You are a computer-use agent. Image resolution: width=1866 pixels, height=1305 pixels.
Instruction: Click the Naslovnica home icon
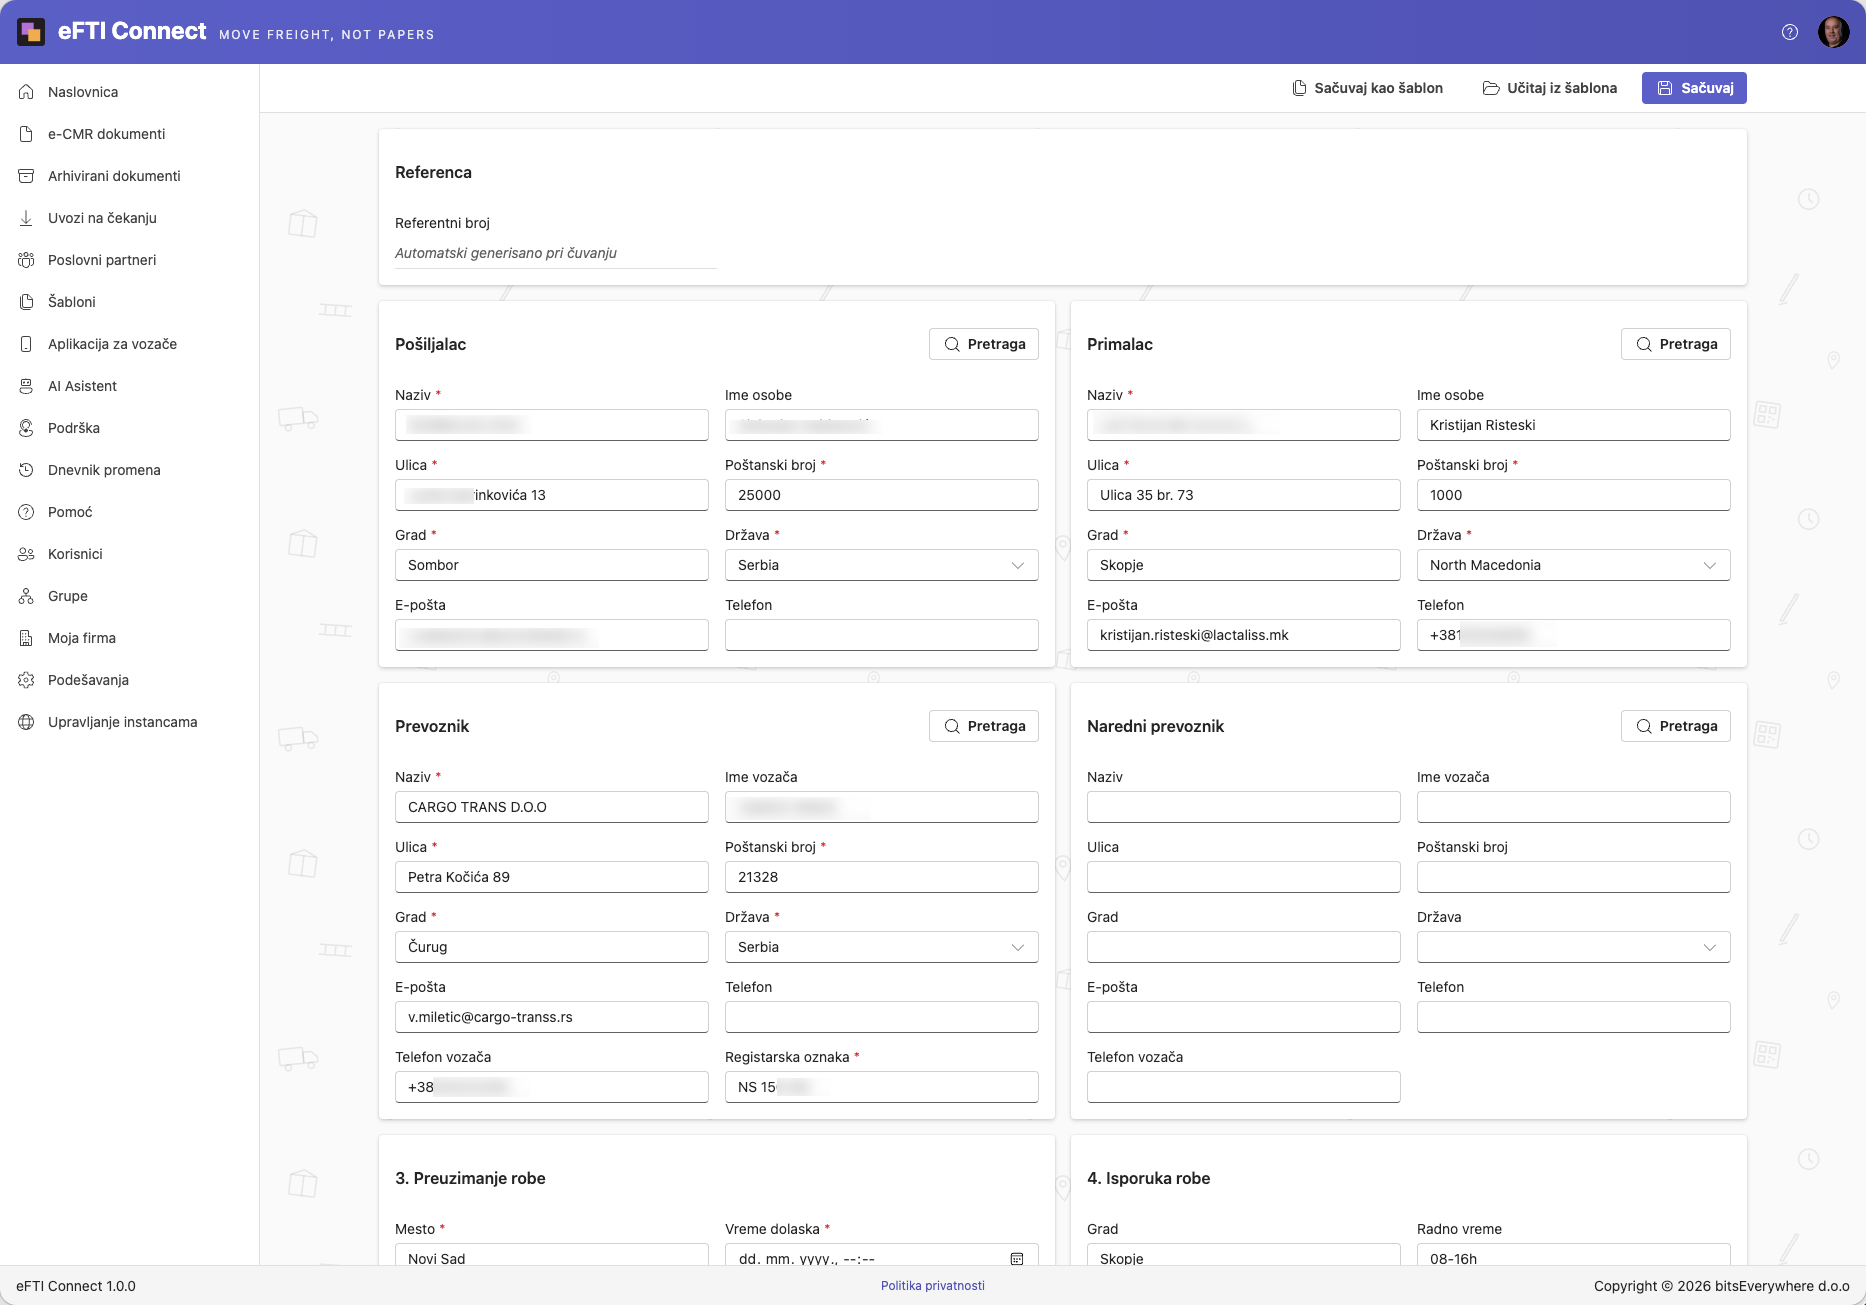coord(26,92)
